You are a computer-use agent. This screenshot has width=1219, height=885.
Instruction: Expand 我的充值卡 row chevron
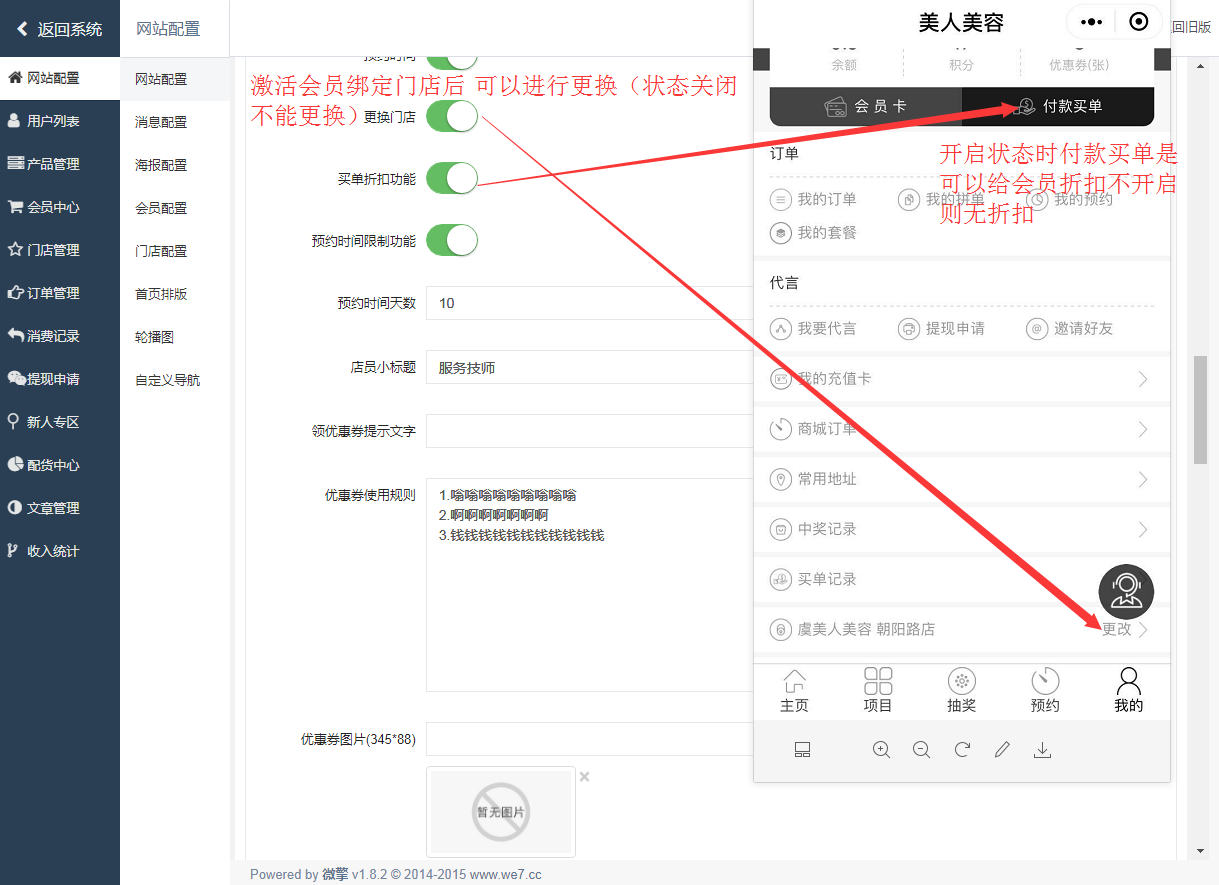coord(1143,379)
